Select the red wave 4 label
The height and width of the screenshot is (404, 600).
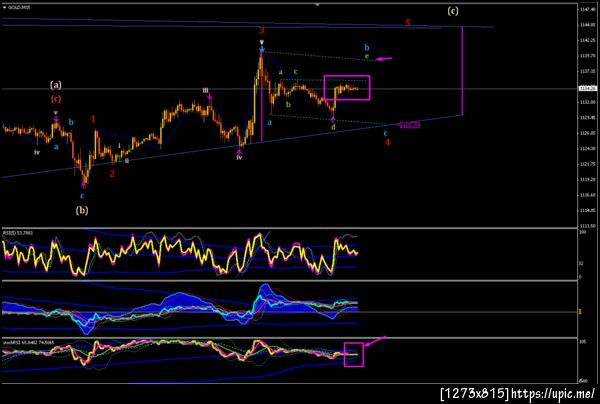coord(388,142)
